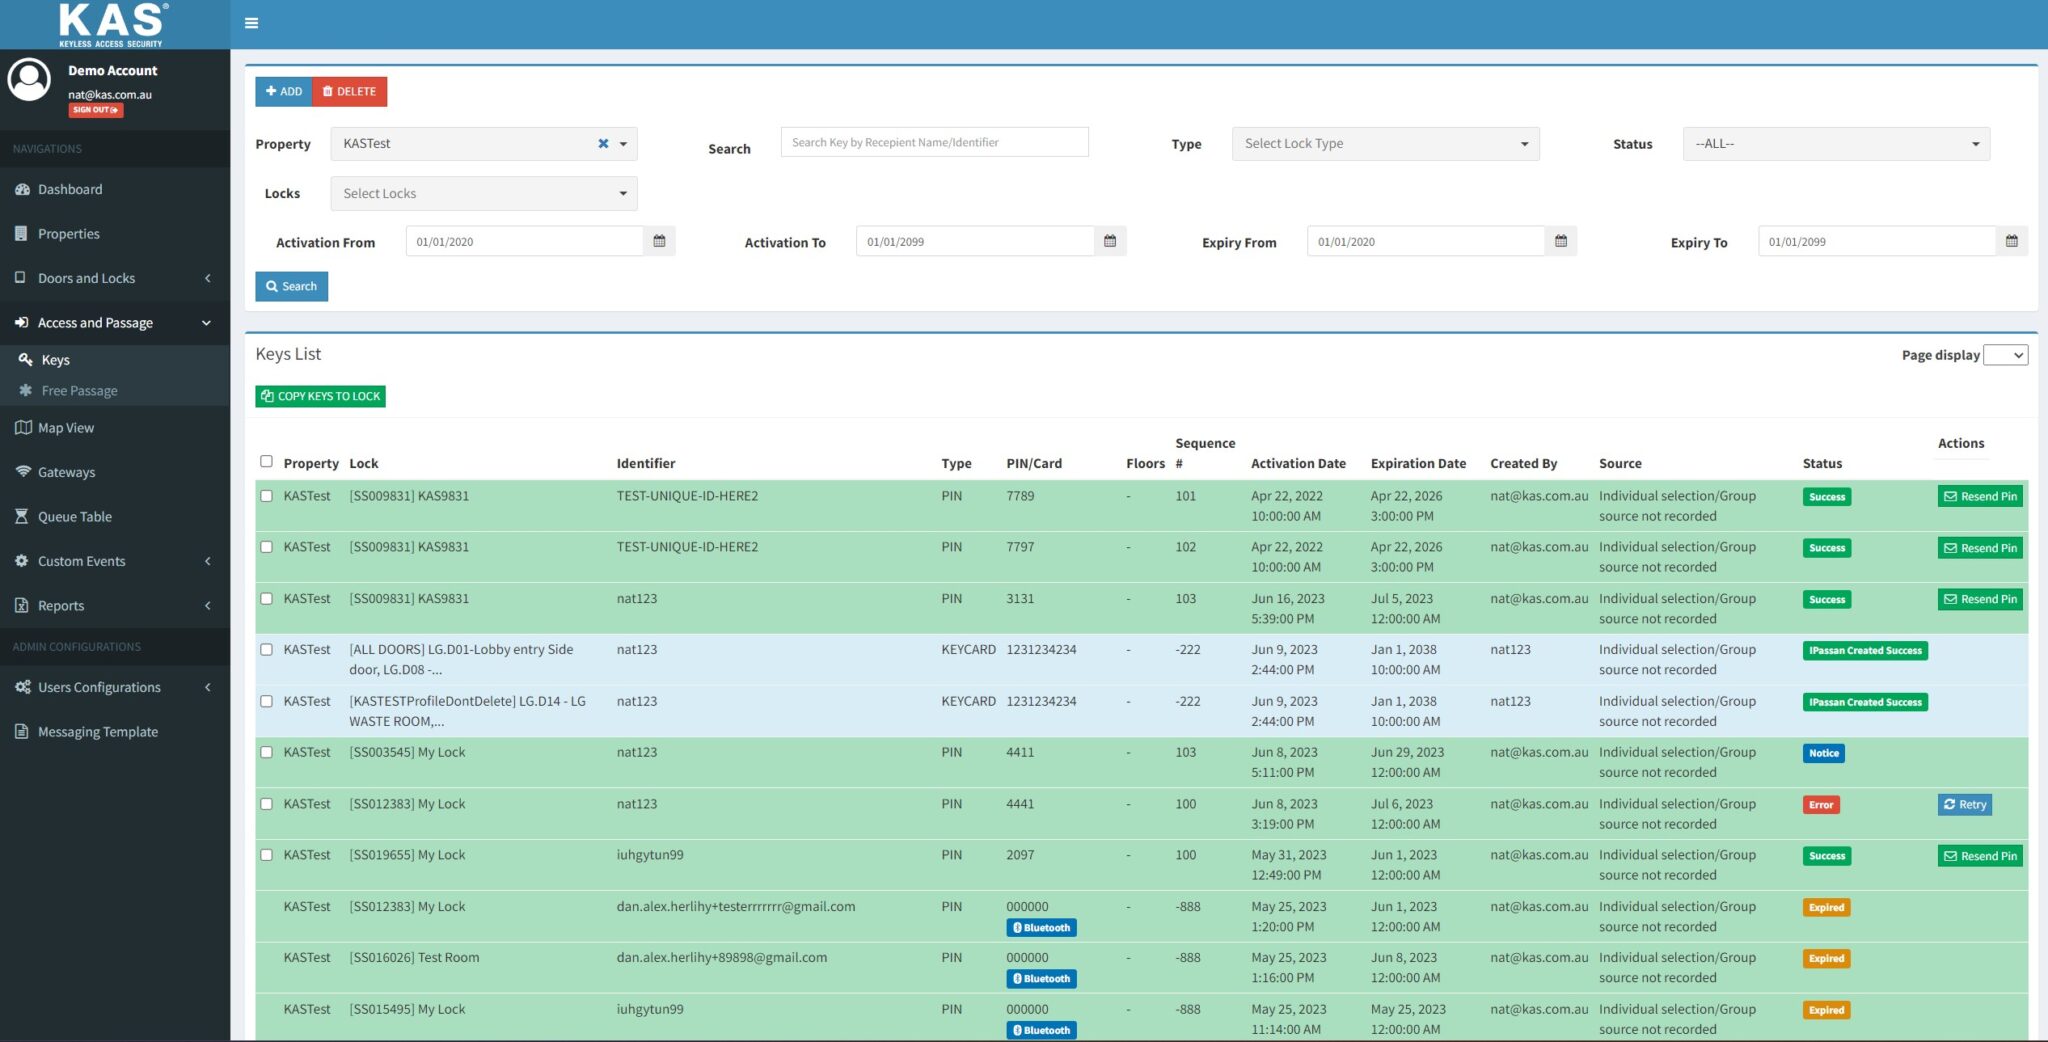Toggle the select-all checkbox in table header
2048x1042 pixels.
[266, 461]
